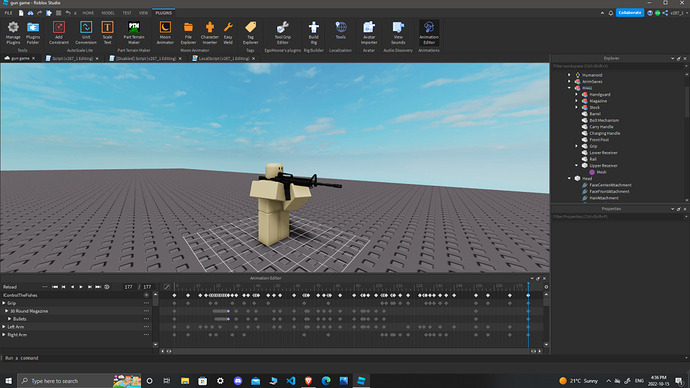This screenshot has width=690, height=388.
Task: Click the Collaborate button
Action: [630, 13]
